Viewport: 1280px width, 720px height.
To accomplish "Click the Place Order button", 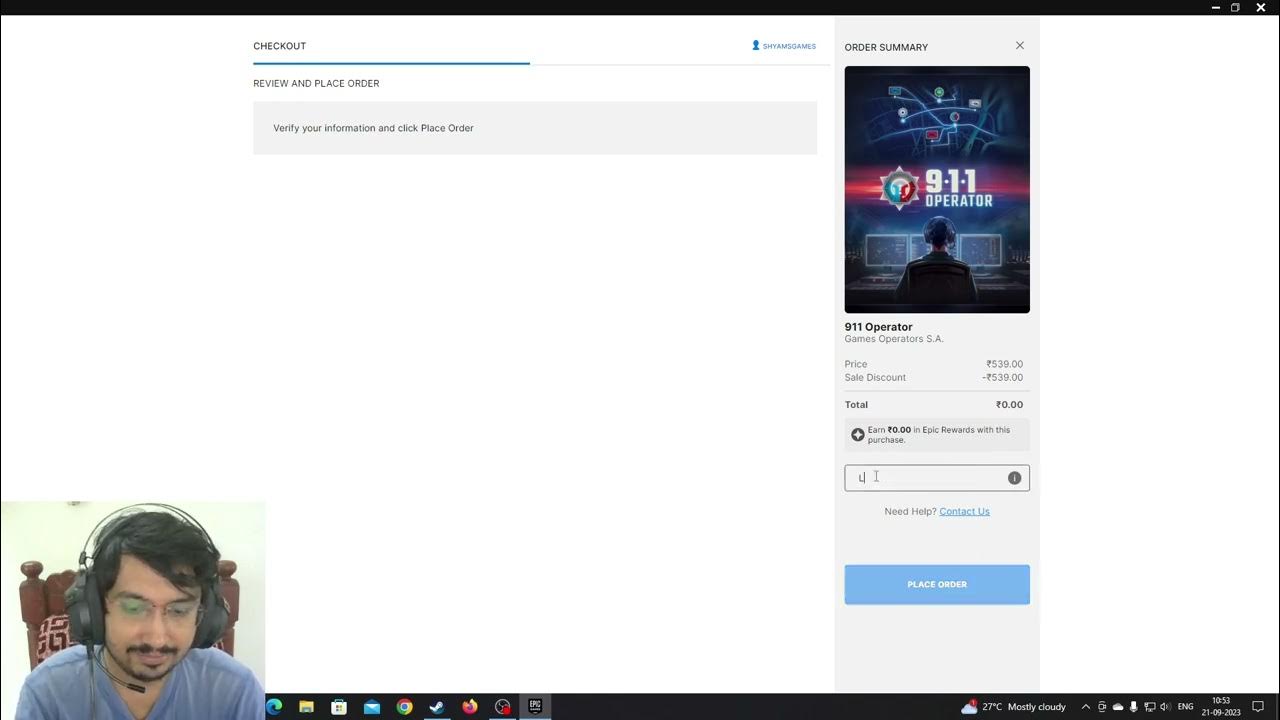I will click(937, 584).
